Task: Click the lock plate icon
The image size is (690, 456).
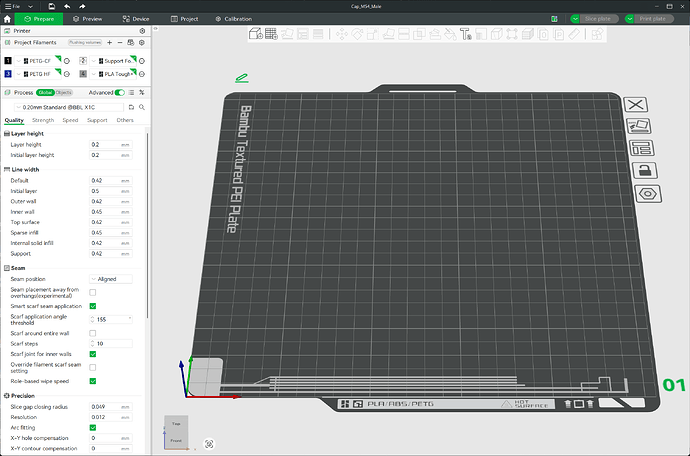Action: pyautogui.click(x=645, y=171)
